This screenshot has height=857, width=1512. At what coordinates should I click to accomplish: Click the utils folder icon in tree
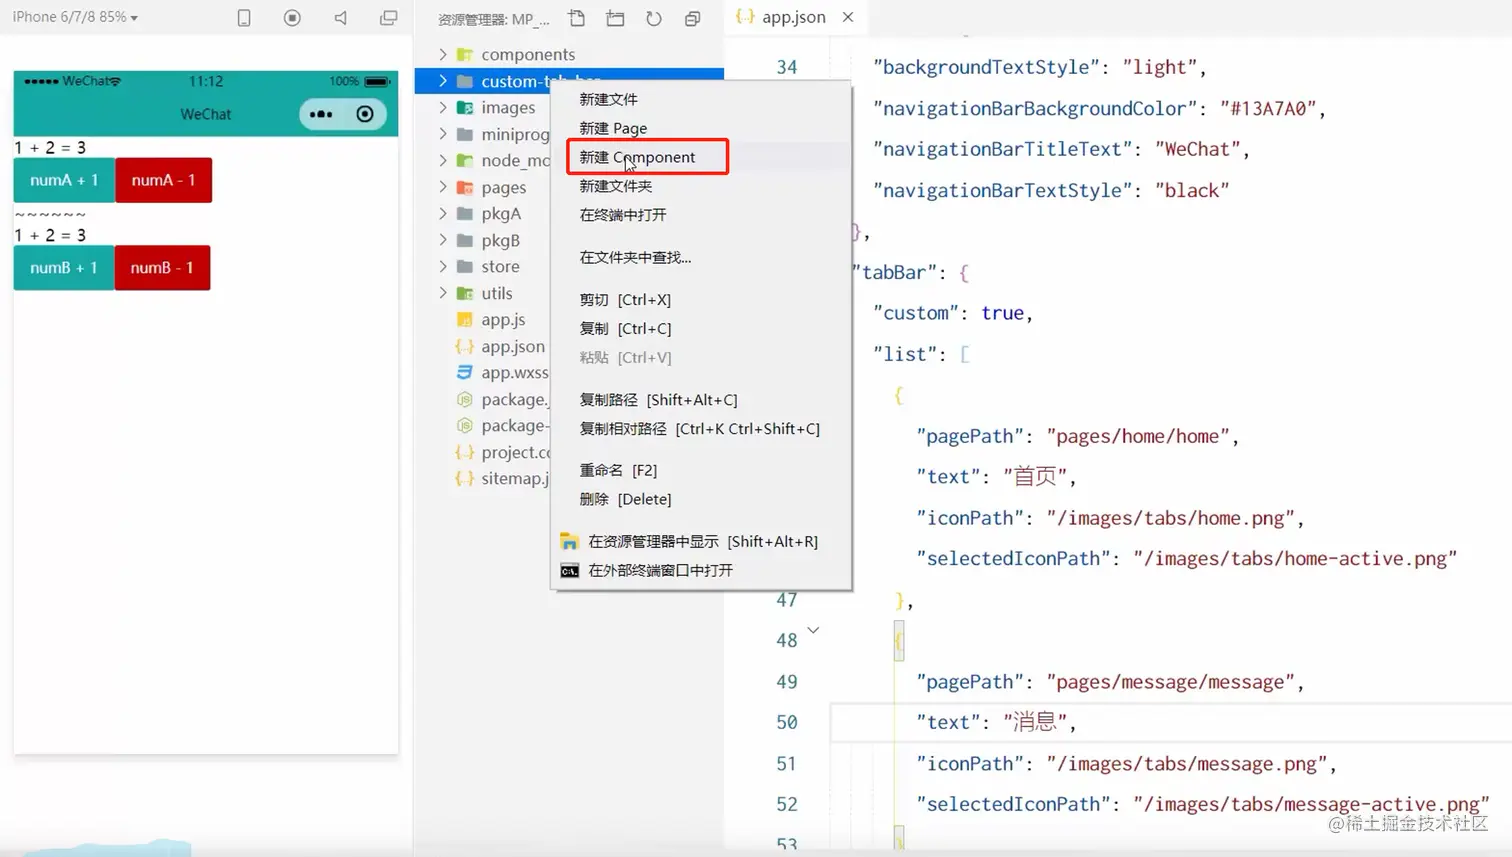coord(465,293)
